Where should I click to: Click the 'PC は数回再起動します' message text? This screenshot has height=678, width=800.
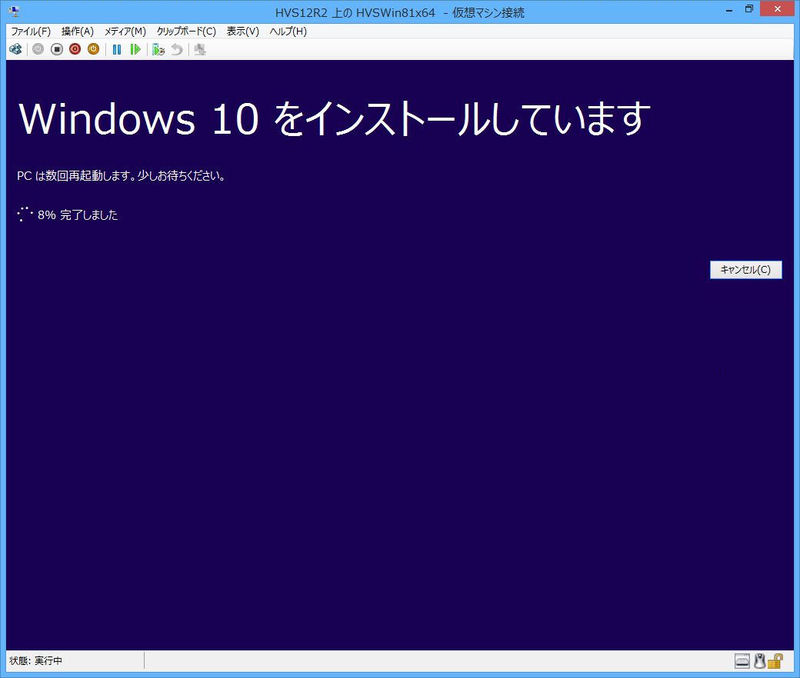click(x=121, y=176)
